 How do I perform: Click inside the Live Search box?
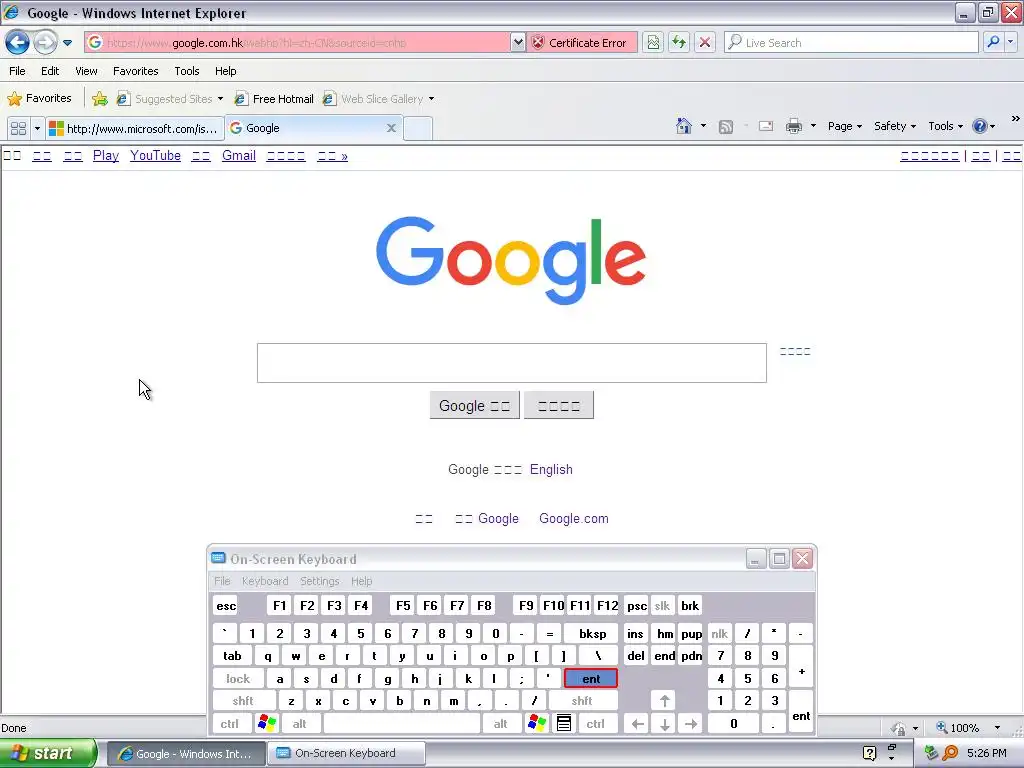(x=851, y=42)
